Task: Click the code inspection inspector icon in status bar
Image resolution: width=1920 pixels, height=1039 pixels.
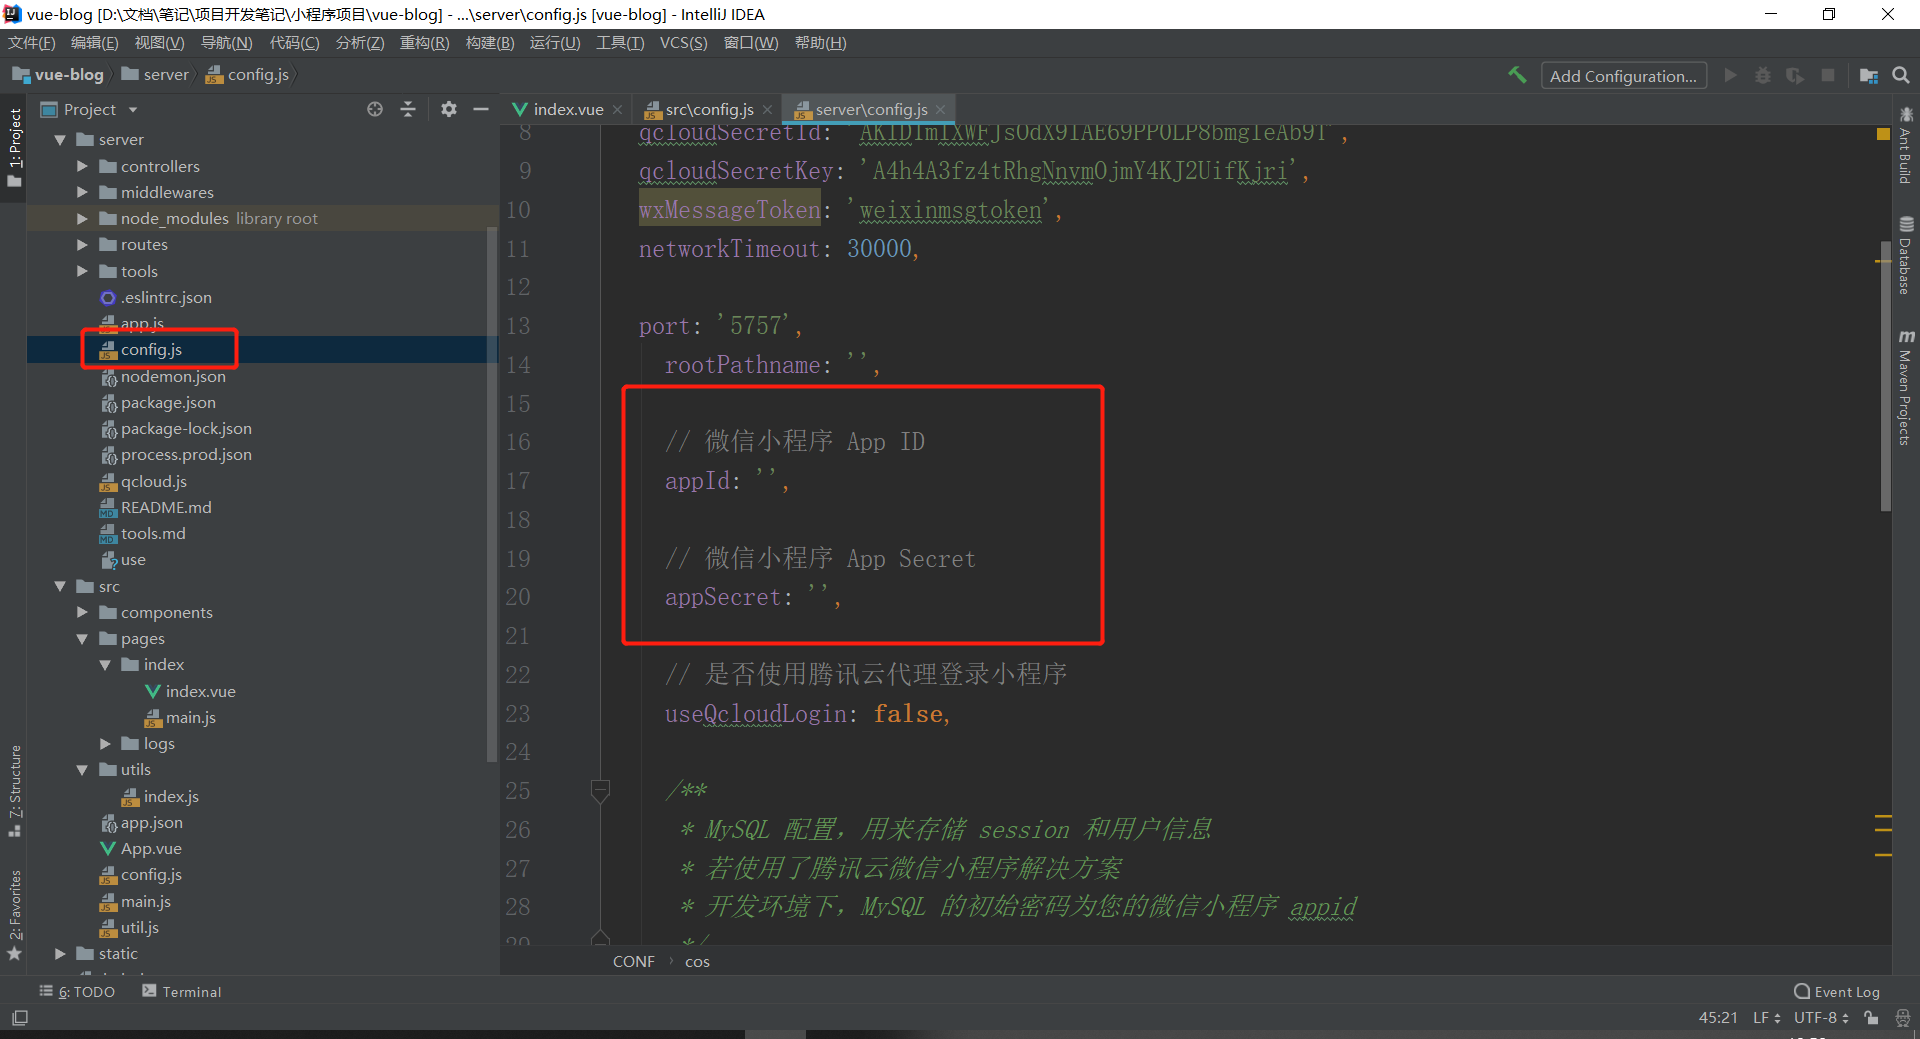Action: [1902, 1018]
